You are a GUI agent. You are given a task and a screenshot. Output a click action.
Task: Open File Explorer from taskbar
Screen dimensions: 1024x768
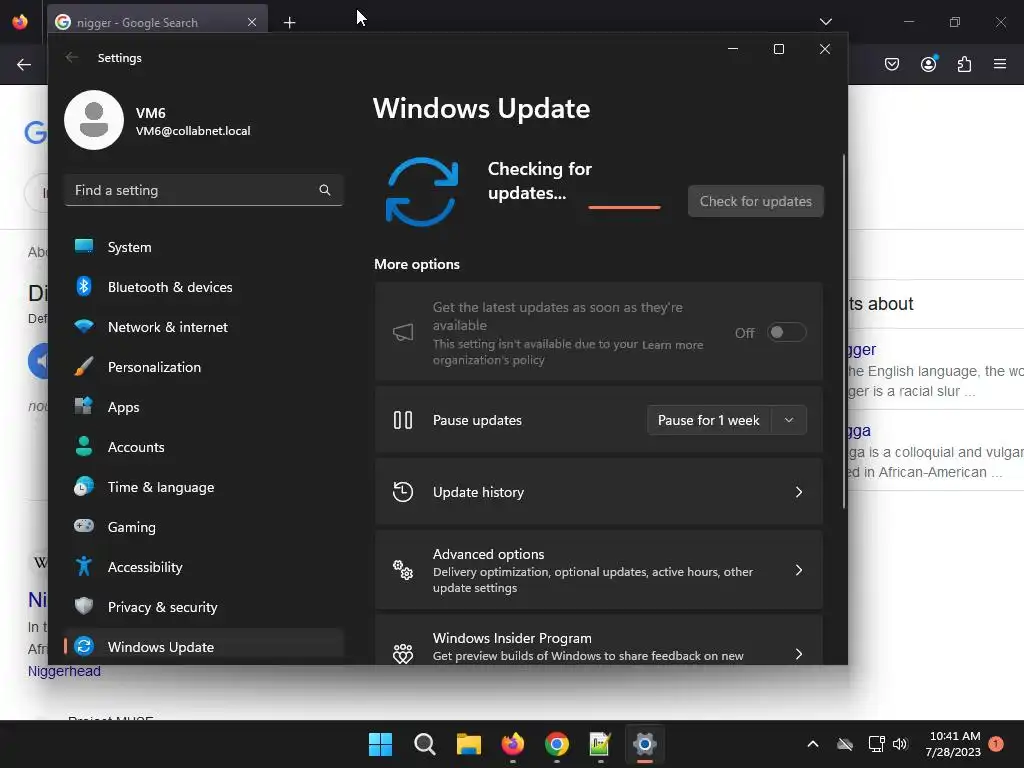(x=468, y=744)
